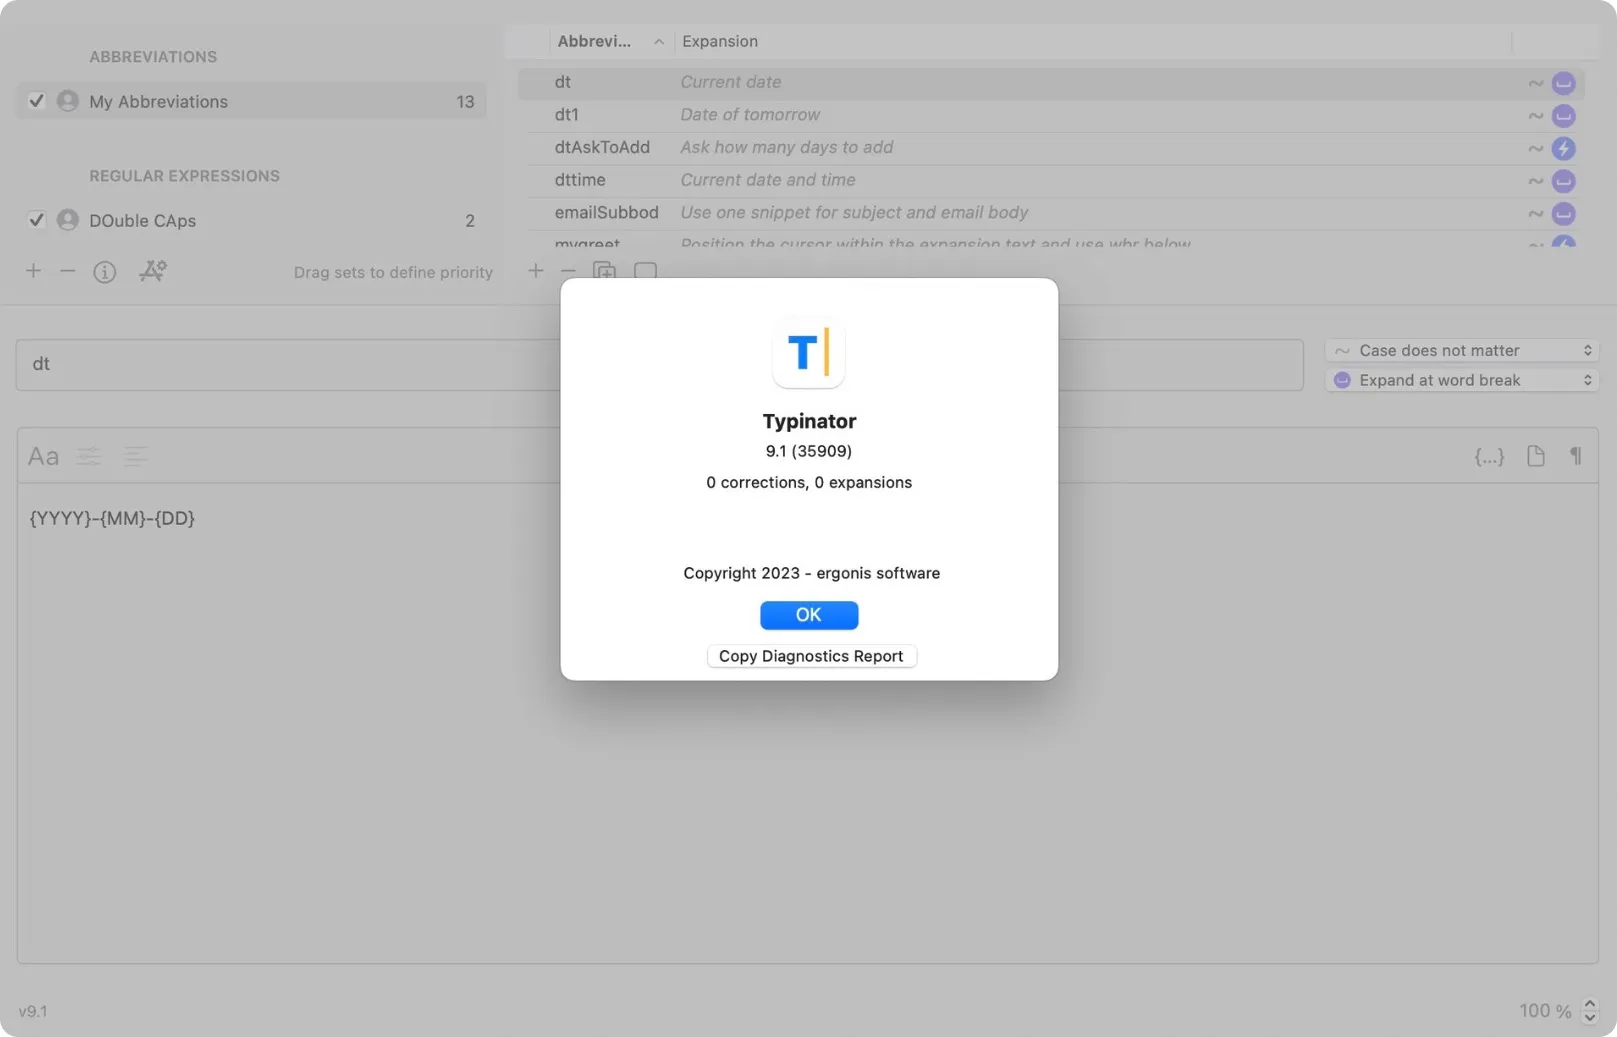Click expansion text {YYYY}-{MM}-{DD}

(x=112, y=518)
